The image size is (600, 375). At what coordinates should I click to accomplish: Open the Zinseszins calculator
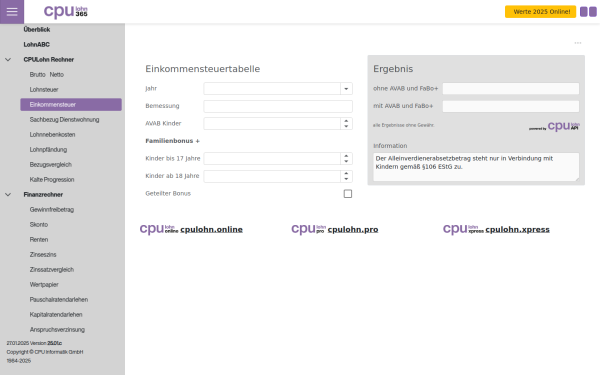43,254
